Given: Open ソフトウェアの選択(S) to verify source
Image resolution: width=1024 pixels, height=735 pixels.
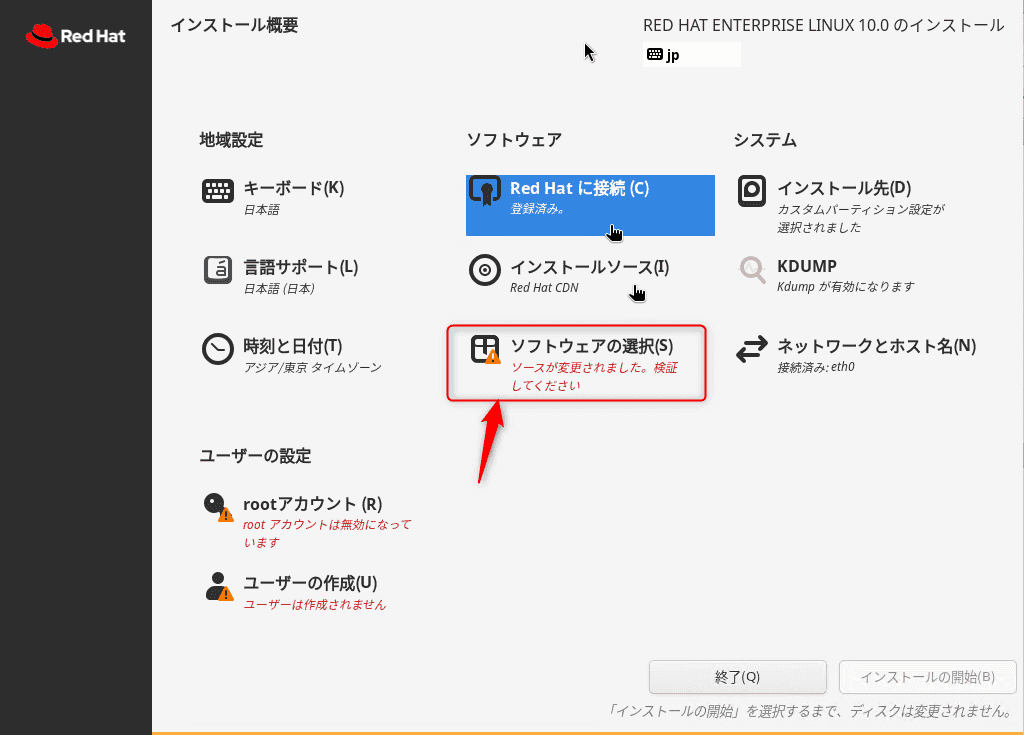Looking at the screenshot, I should coord(591,346).
